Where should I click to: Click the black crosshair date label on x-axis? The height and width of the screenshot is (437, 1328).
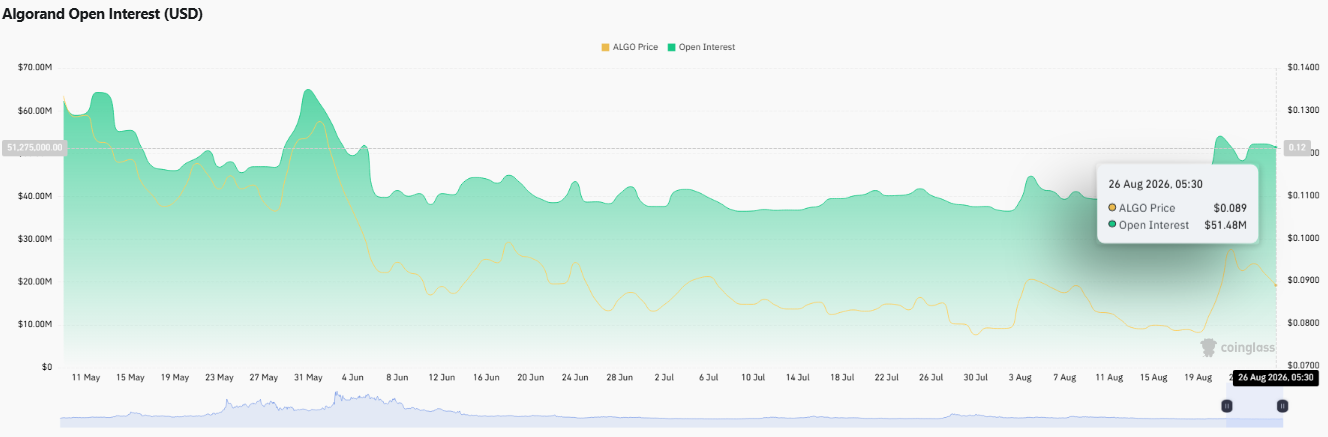pyautogui.click(x=1274, y=378)
